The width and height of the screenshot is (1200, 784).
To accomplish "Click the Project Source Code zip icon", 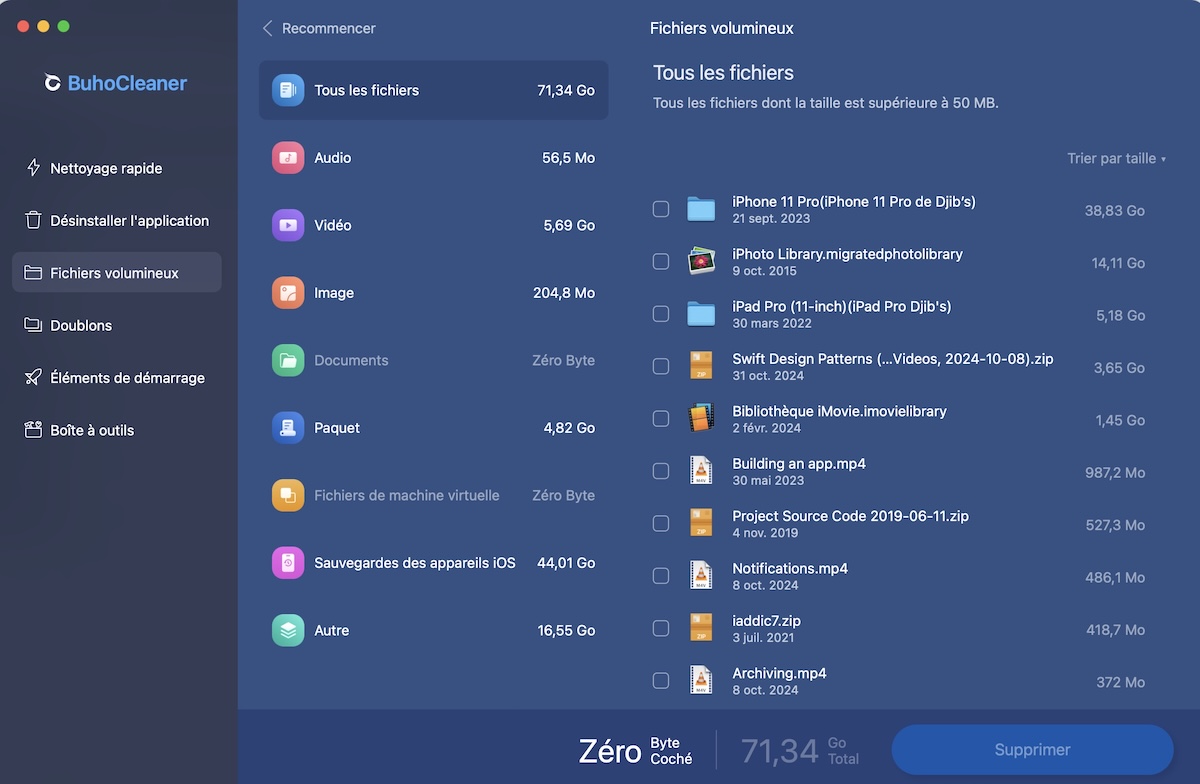I will (701, 523).
